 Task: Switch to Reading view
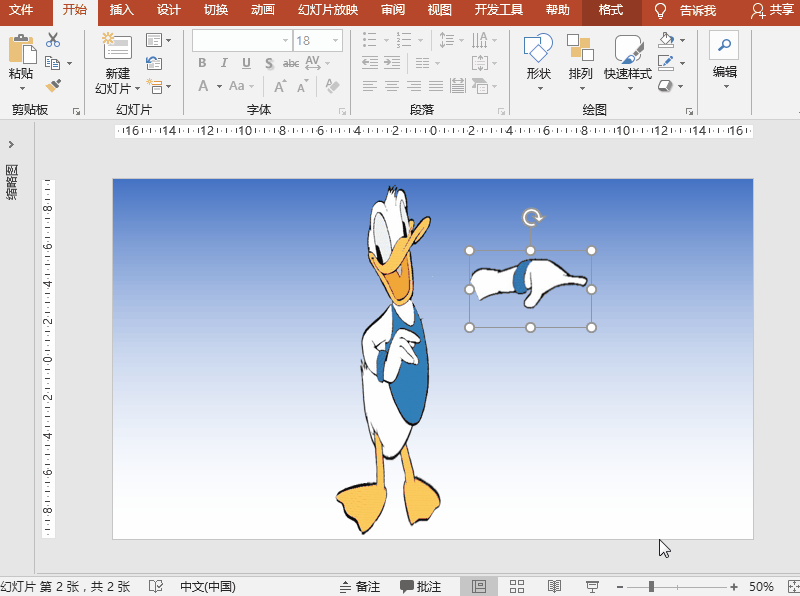[554, 587]
